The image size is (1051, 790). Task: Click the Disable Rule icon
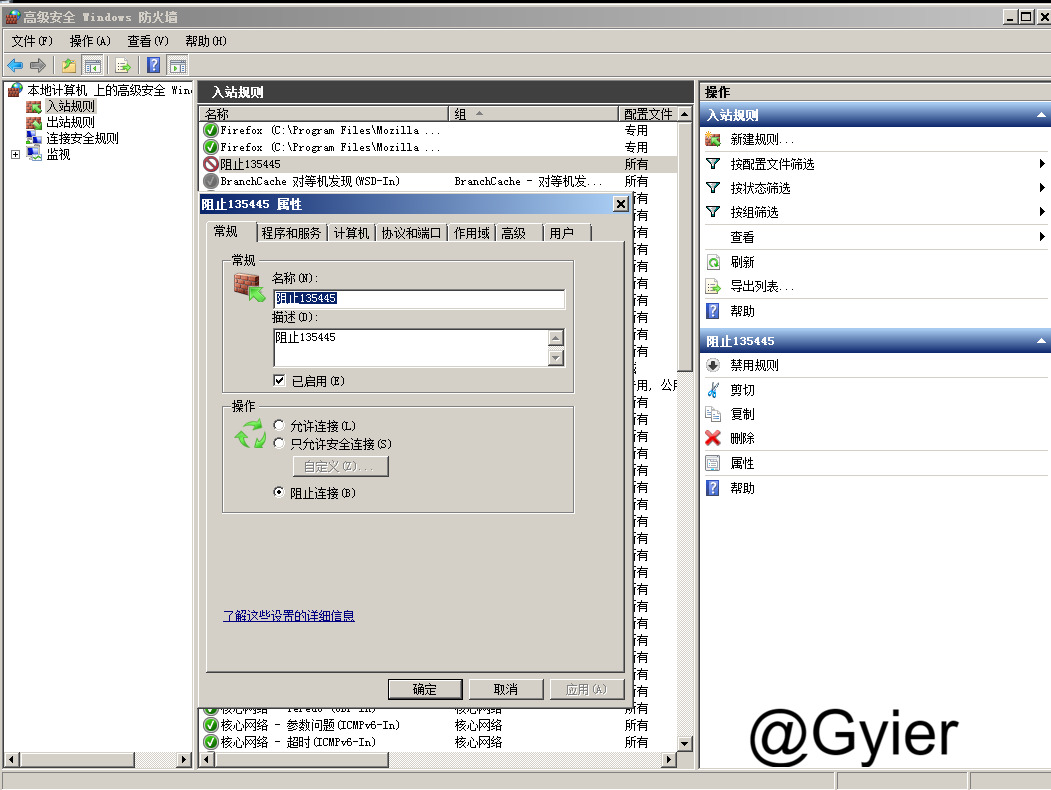[x=713, y=365]
